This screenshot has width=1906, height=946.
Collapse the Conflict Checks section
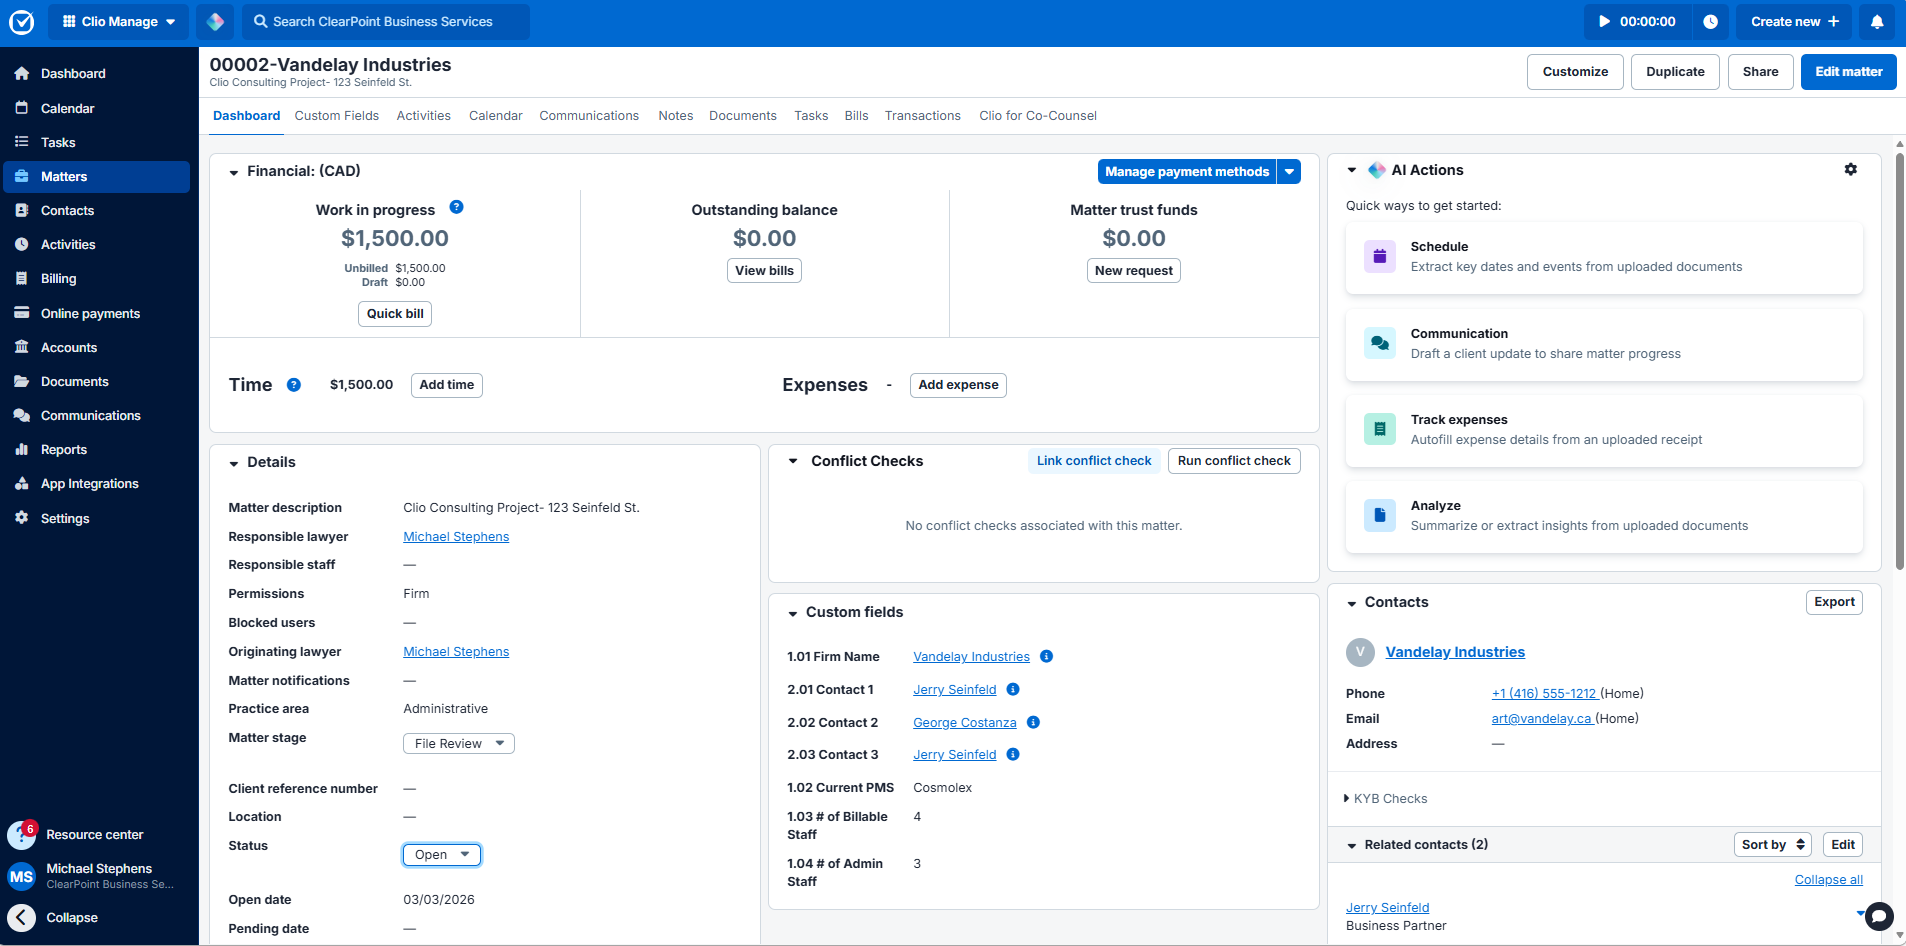[x=793, y=461]
